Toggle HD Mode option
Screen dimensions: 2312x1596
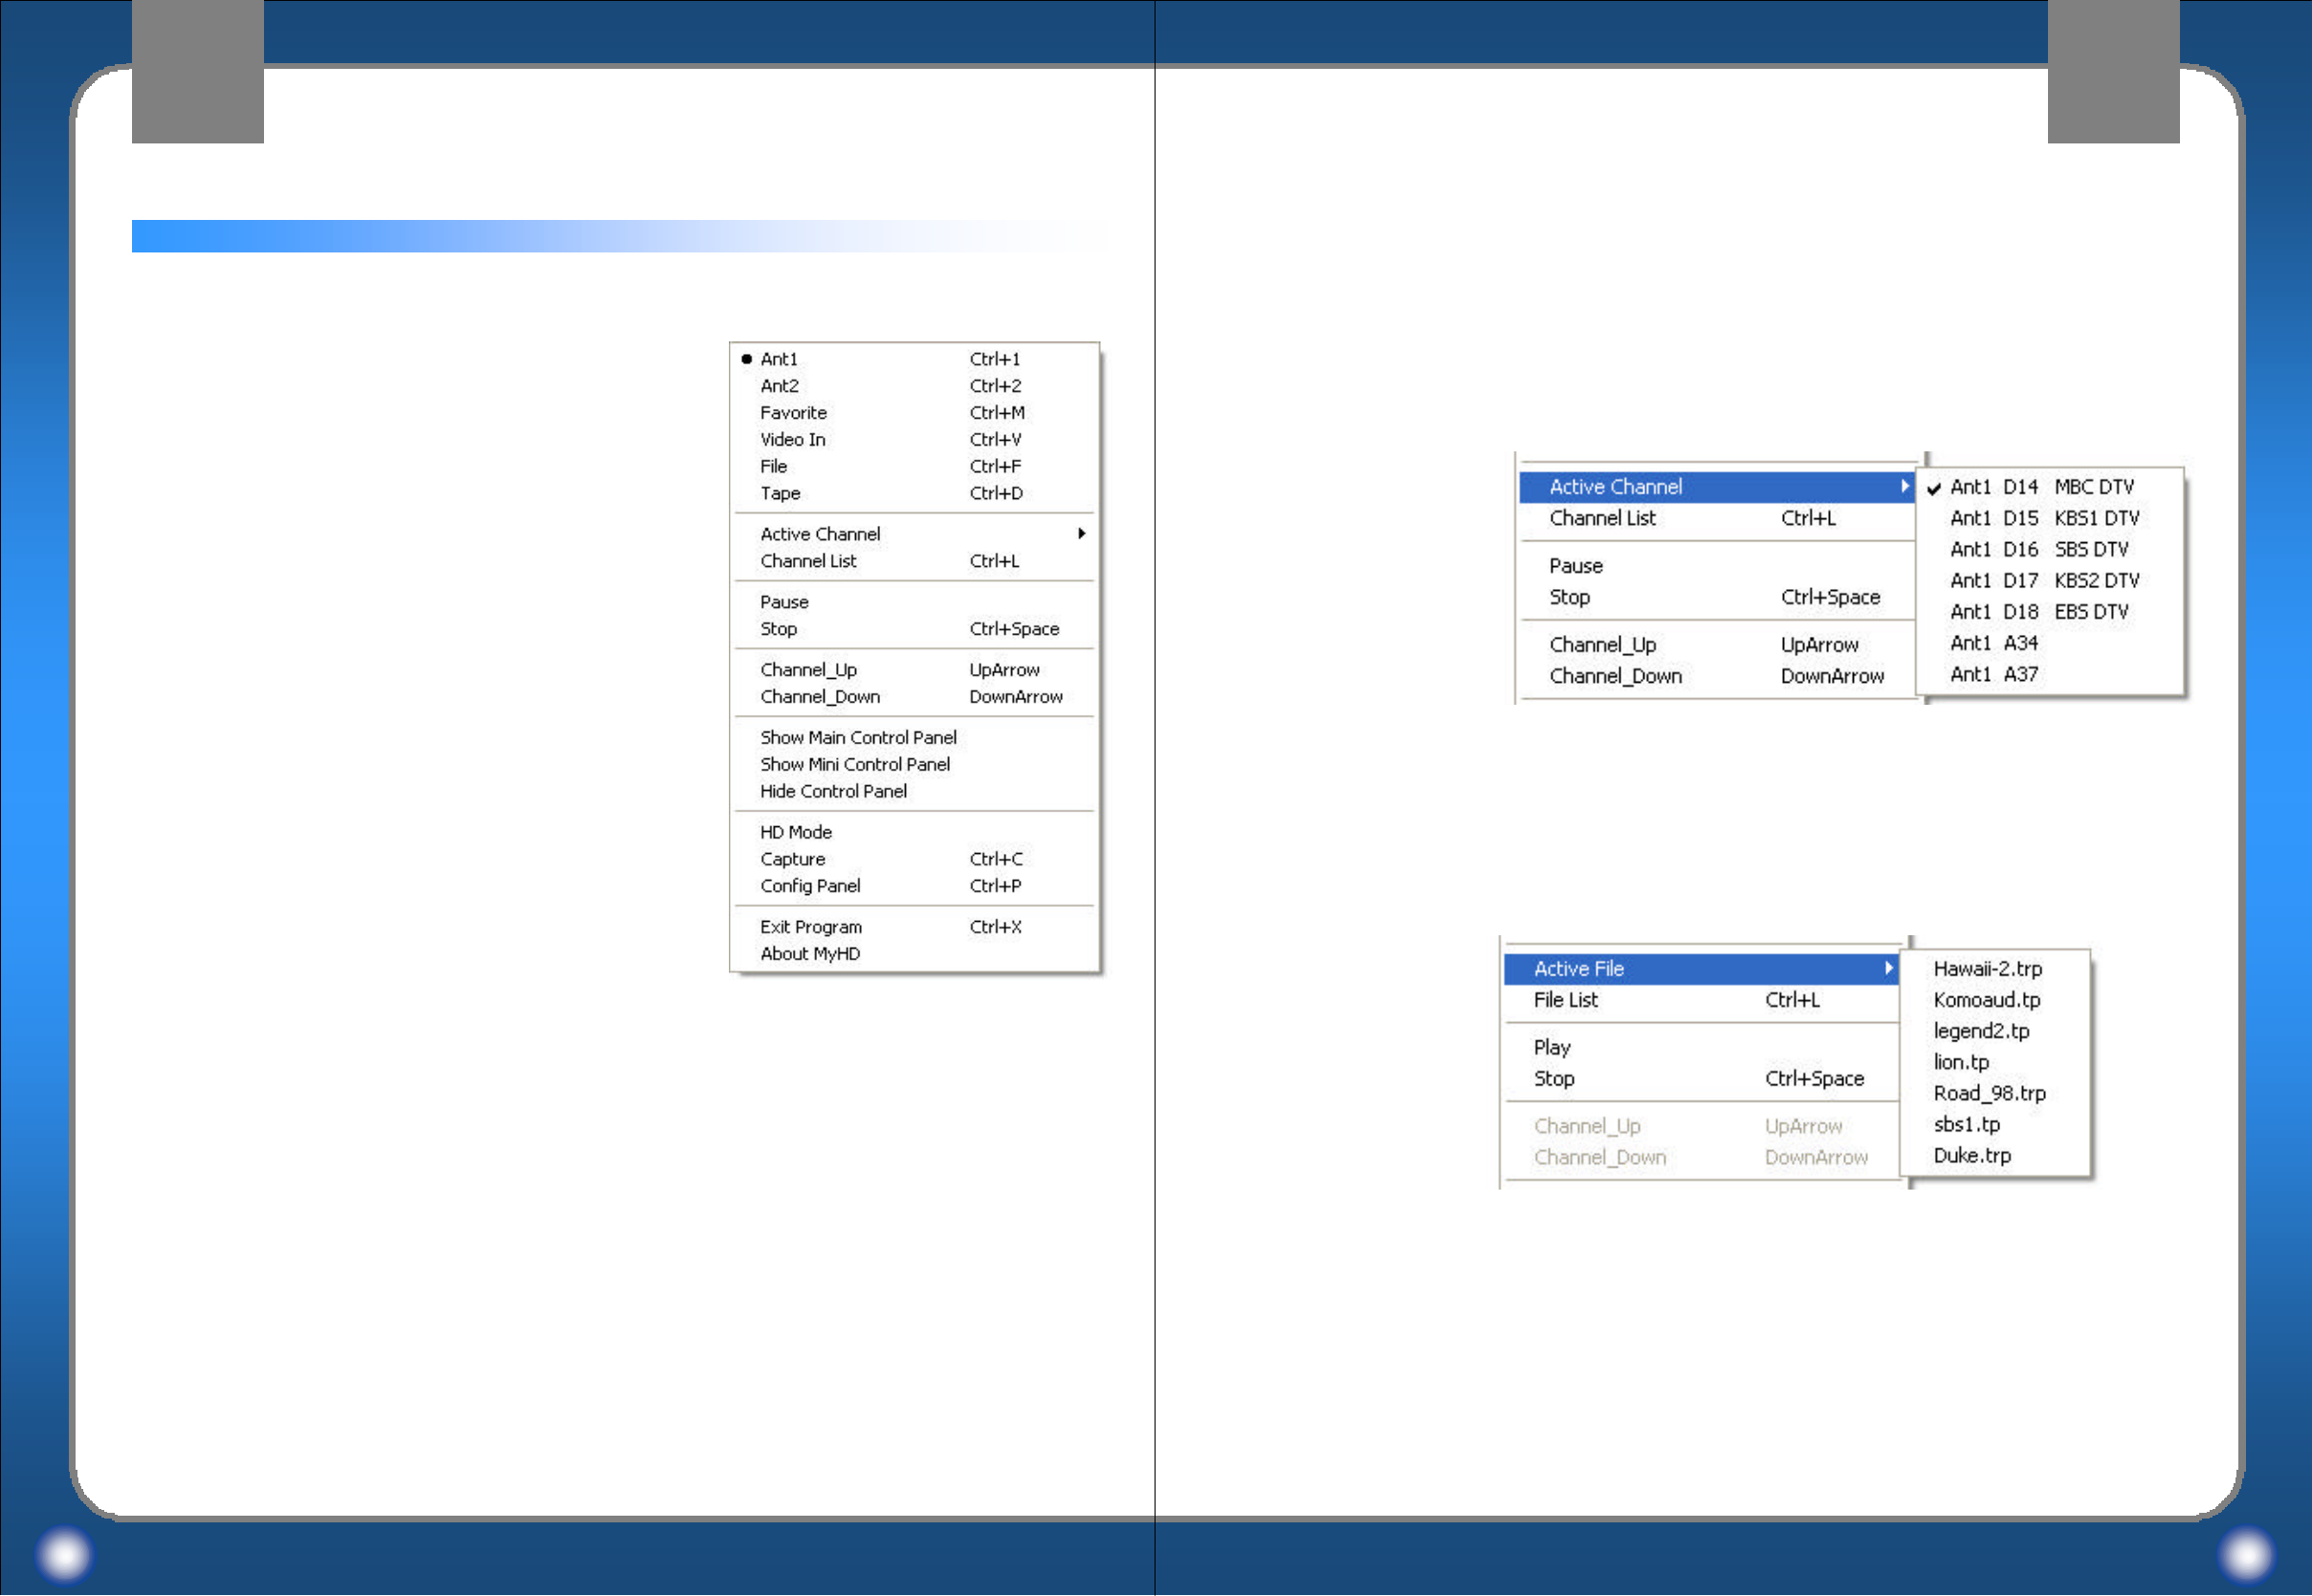(795, 833)
